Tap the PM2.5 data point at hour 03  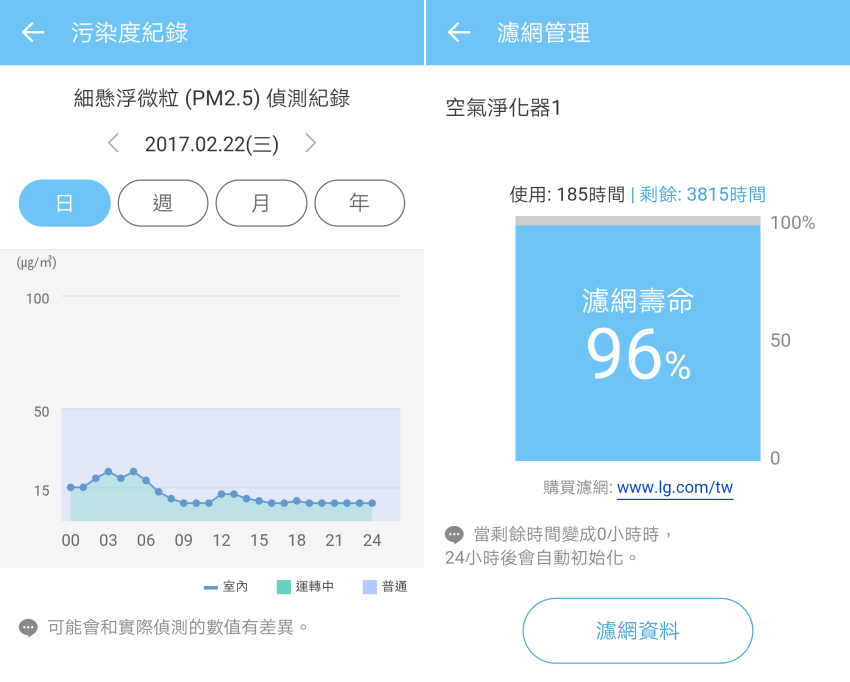(108, 471)
